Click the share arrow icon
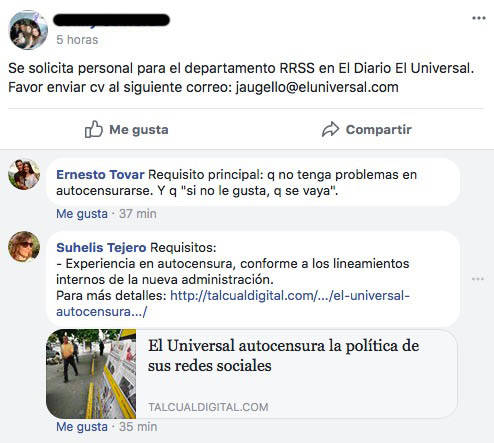Image resolution: width=494 pixels, height=443 pixels. (330, 129)
